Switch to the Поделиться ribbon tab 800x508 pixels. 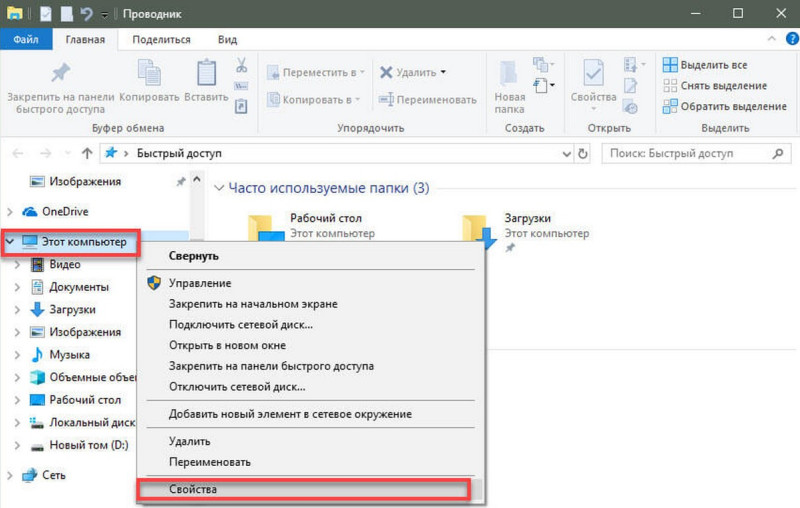tap(161, 39)
